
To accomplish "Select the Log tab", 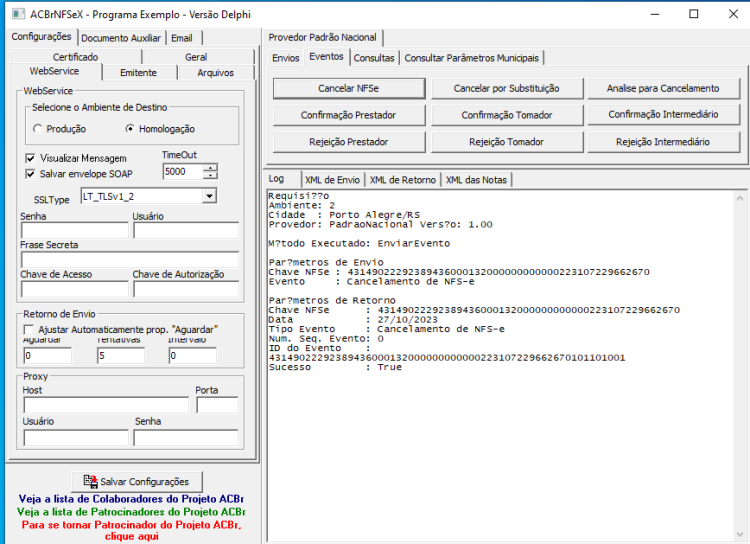I will pos(282,178).
